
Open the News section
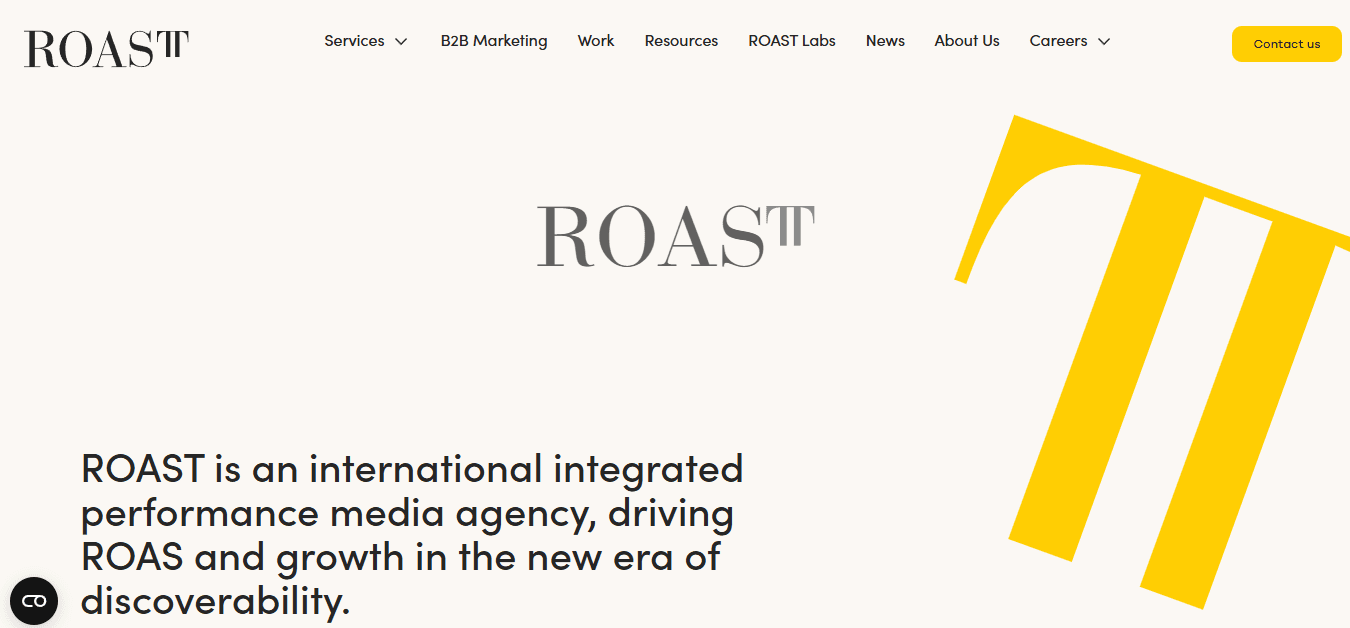[885, 41]
